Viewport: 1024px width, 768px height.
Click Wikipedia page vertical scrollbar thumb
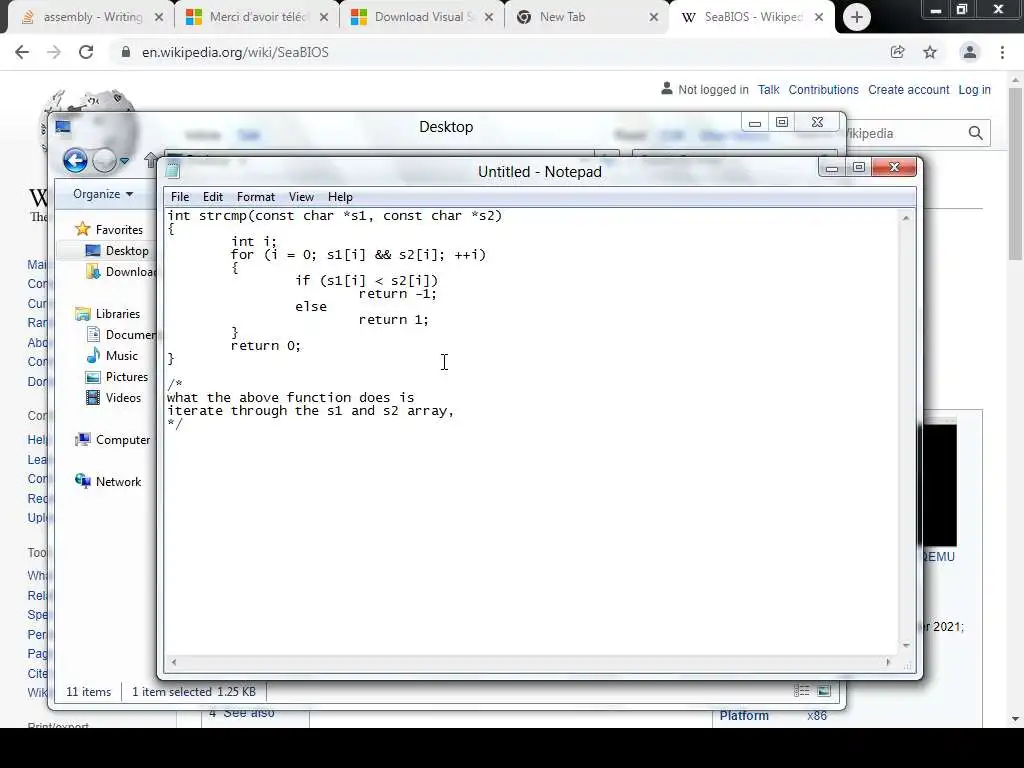pyautogui.click(x=1015, y=173)
